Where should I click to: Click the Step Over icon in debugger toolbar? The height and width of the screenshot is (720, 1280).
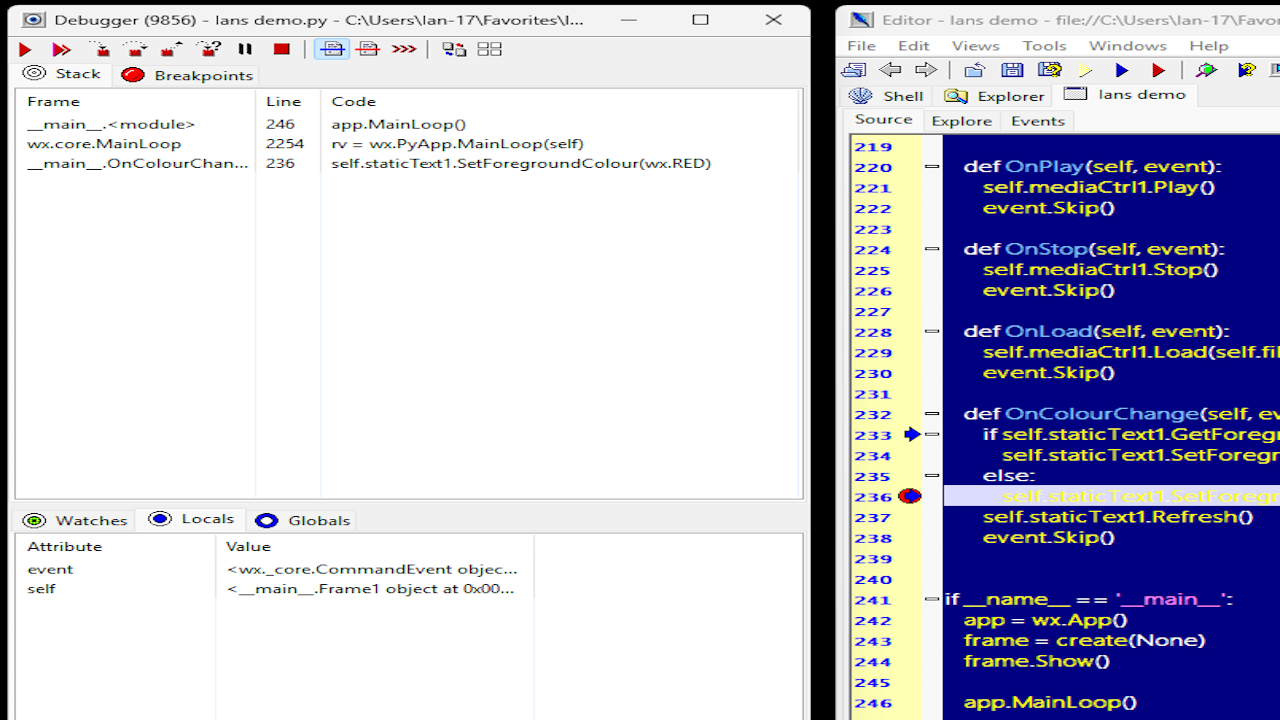[x=135, y=49]
